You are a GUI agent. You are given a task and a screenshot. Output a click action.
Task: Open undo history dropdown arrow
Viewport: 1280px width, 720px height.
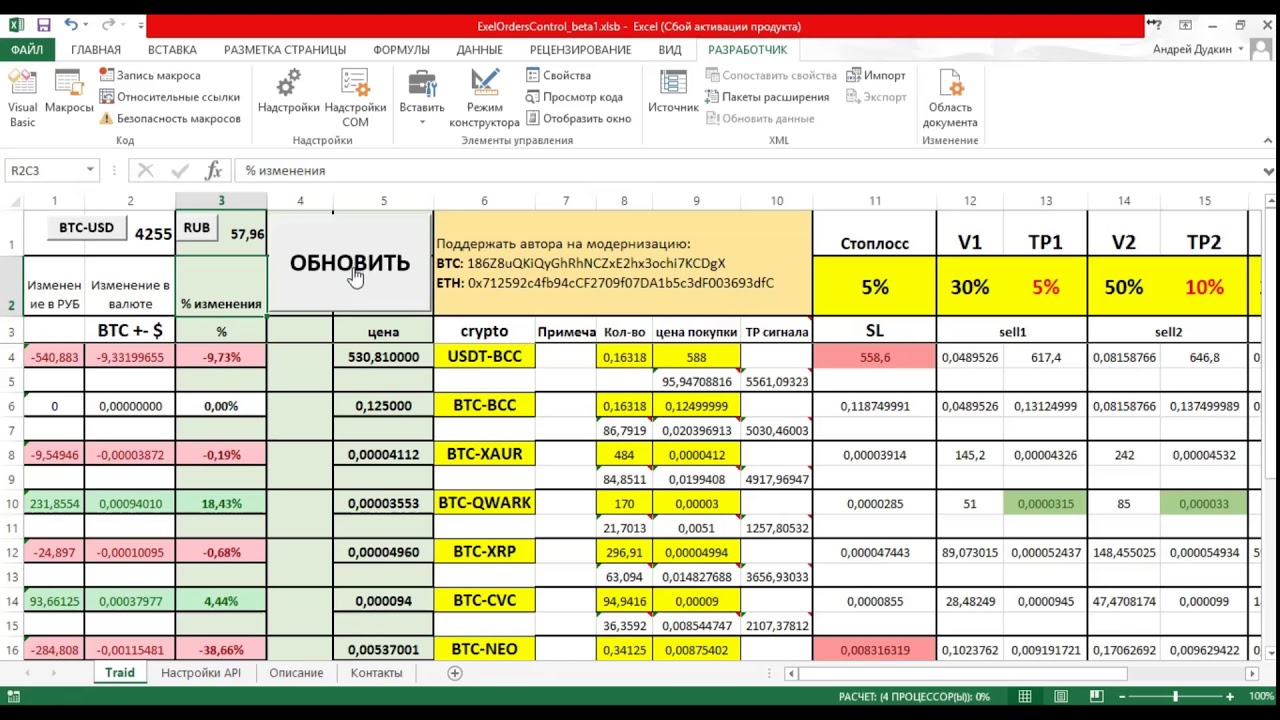[x=84, y=25]
